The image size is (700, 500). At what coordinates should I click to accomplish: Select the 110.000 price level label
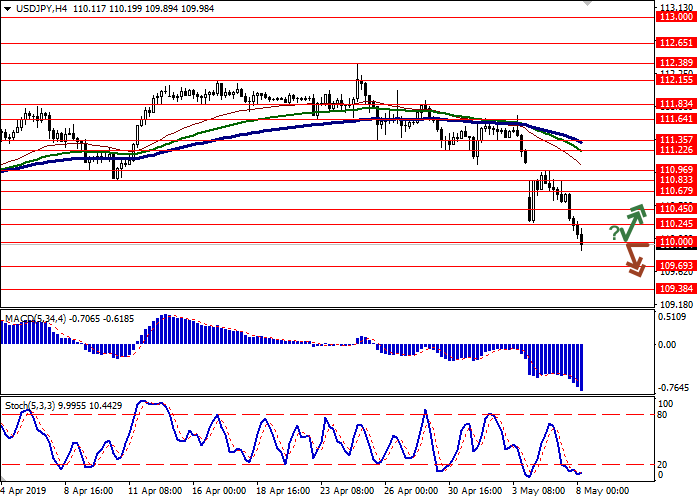pos(676,242)
